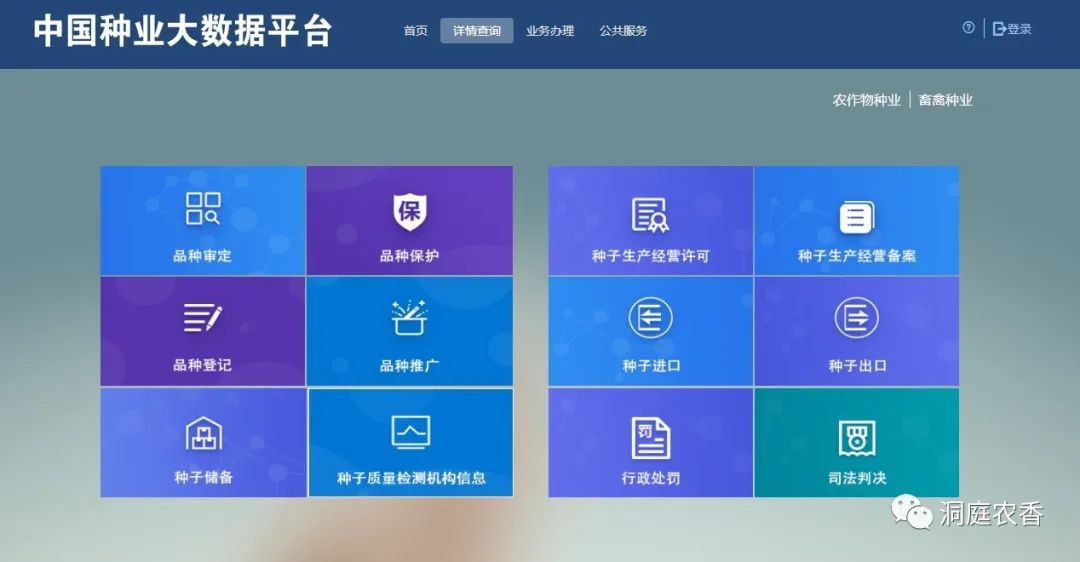Switch to 畜禽种业 category
Screen dimensions: 1080x562
946,101
